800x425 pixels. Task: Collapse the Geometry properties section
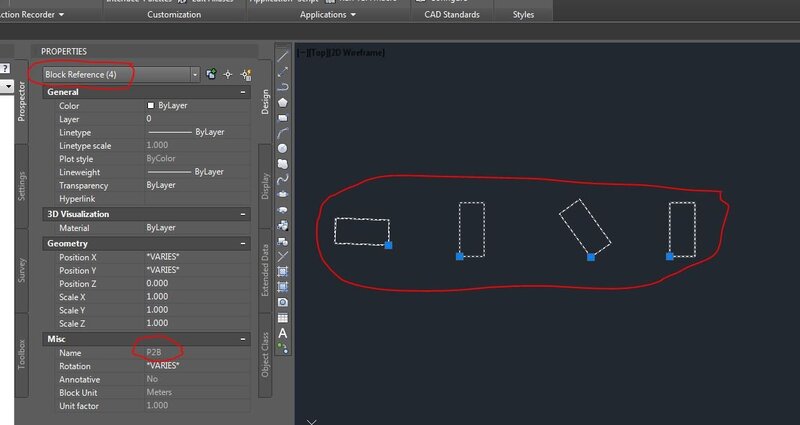click(x=242, y=243)
